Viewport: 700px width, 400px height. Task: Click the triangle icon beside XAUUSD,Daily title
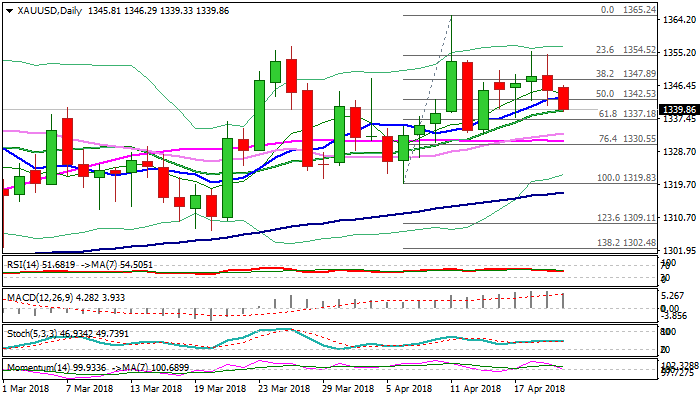(7, 9)
